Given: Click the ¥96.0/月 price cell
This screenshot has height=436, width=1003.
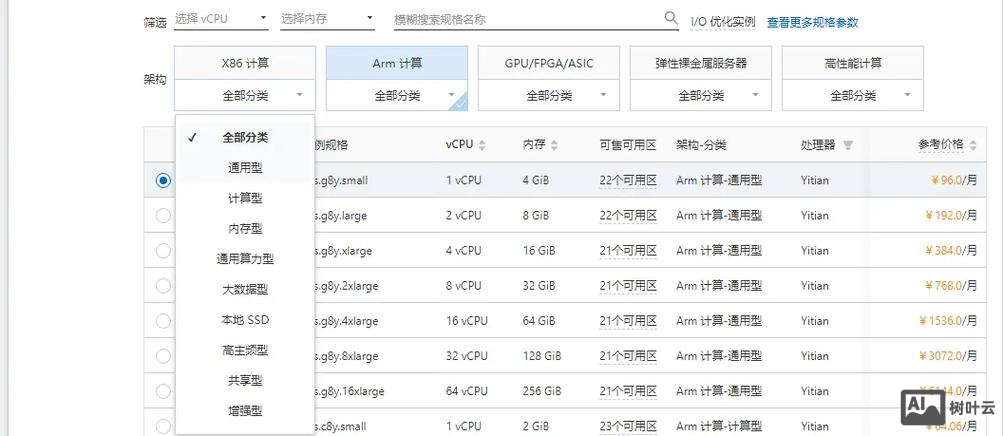Looking at the screenshot, I should 954,180.
